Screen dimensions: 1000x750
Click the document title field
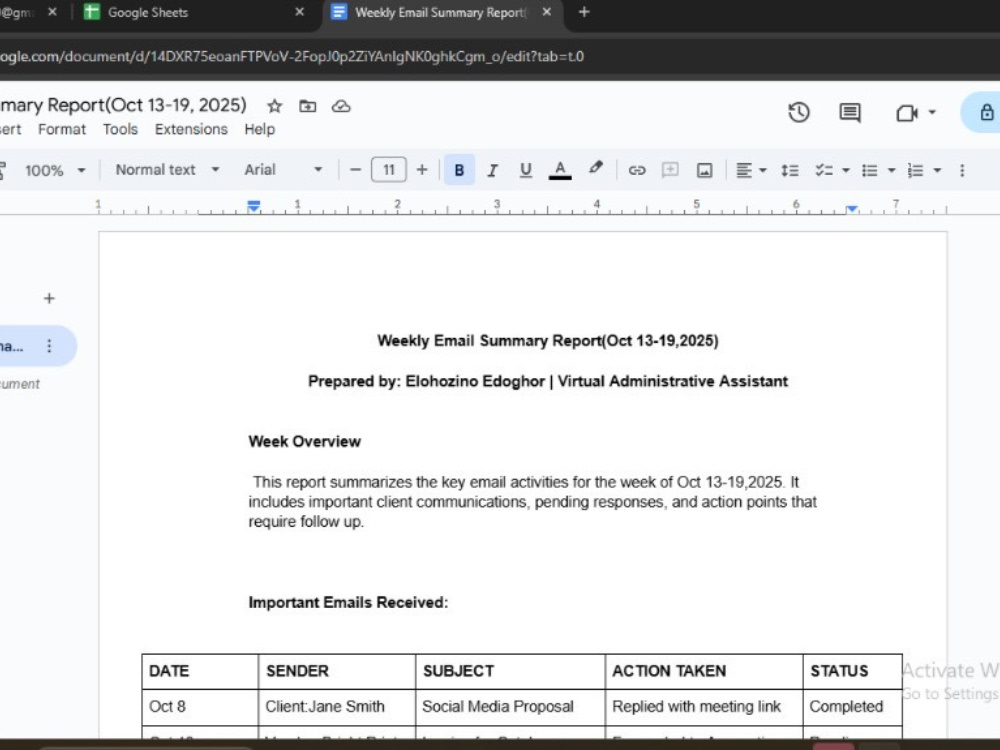tap(123, 105)
